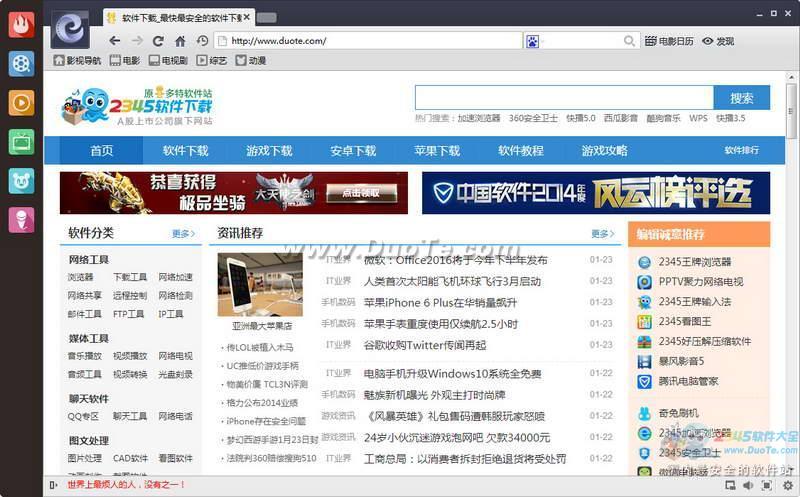800x497 pixels.
Task: Open 电影日历 link in the toolbar
Action: point(669,41)
